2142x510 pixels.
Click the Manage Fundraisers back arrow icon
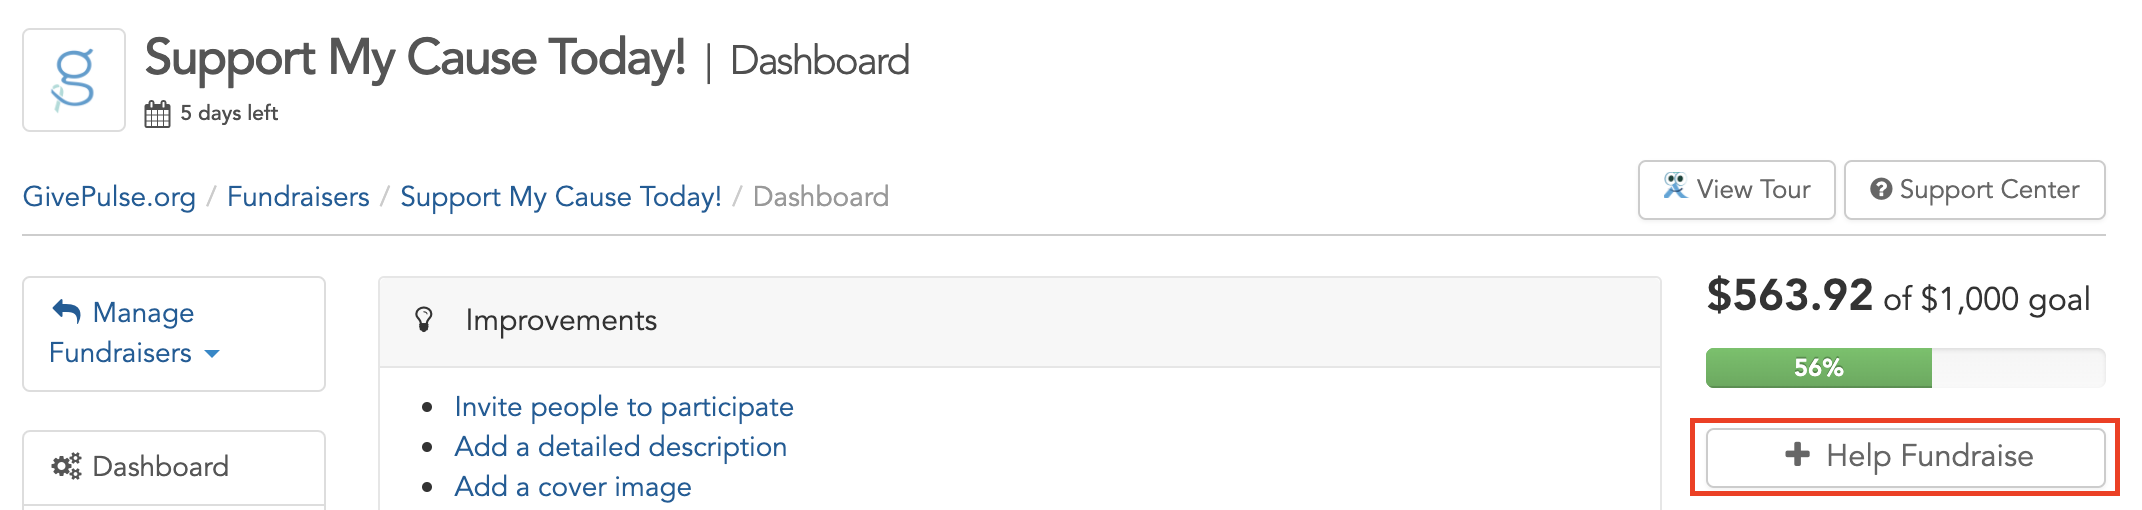coord(66,312)
